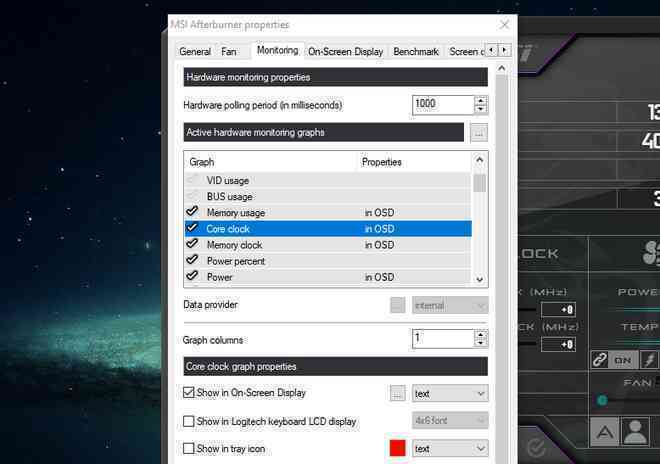Close the MSI Afterburner properties dialog

(504, 25)
